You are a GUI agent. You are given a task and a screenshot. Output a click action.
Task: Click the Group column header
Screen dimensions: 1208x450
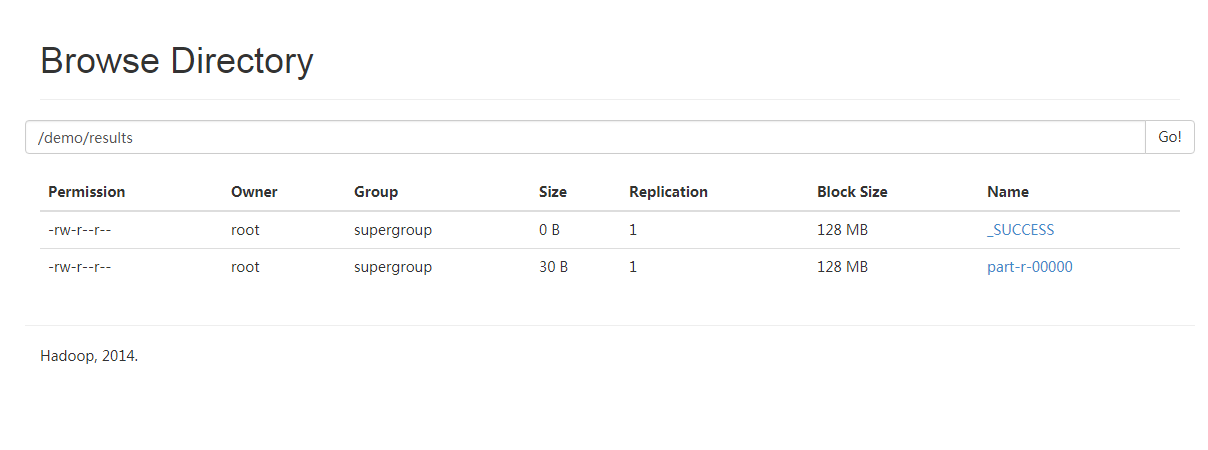(x=376, y=192)
